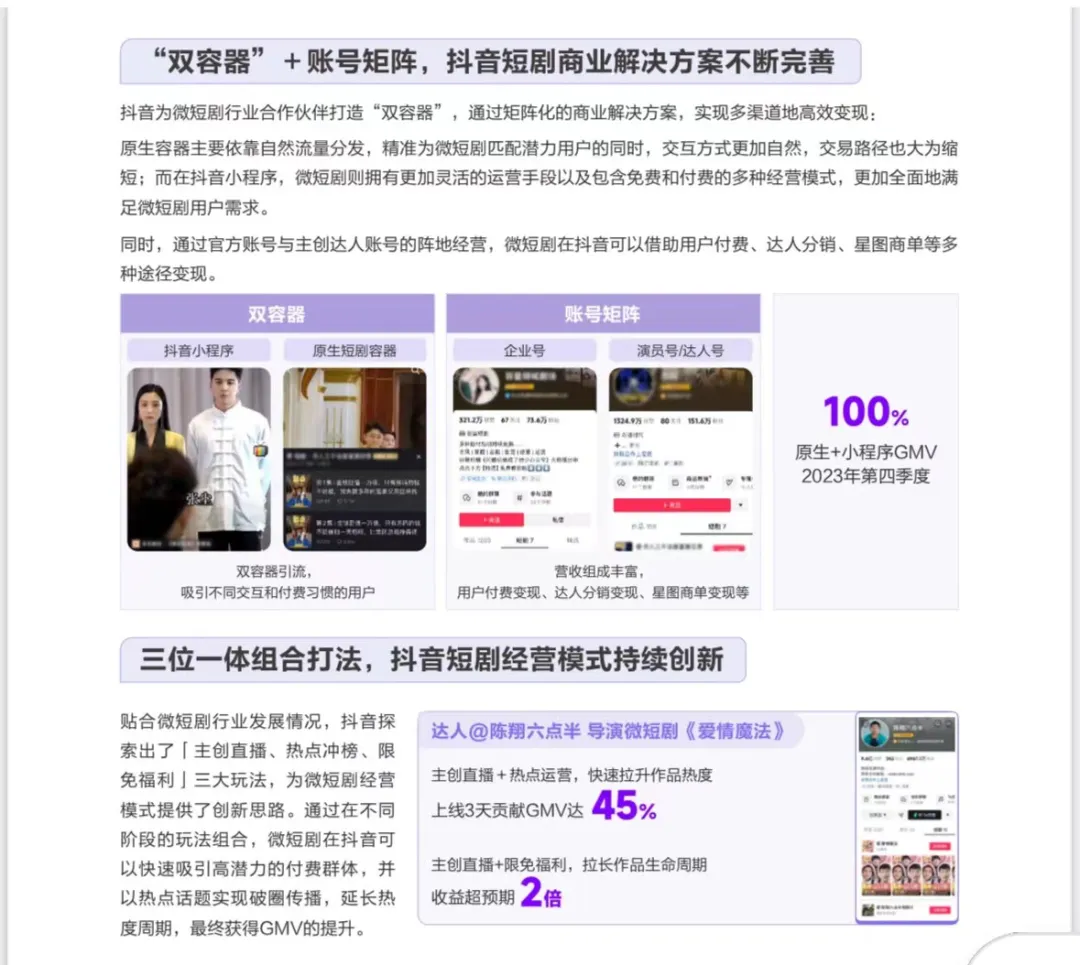The image size is (1080, 965).
Task: Click the 45% GMV figure
Action: 624,805
